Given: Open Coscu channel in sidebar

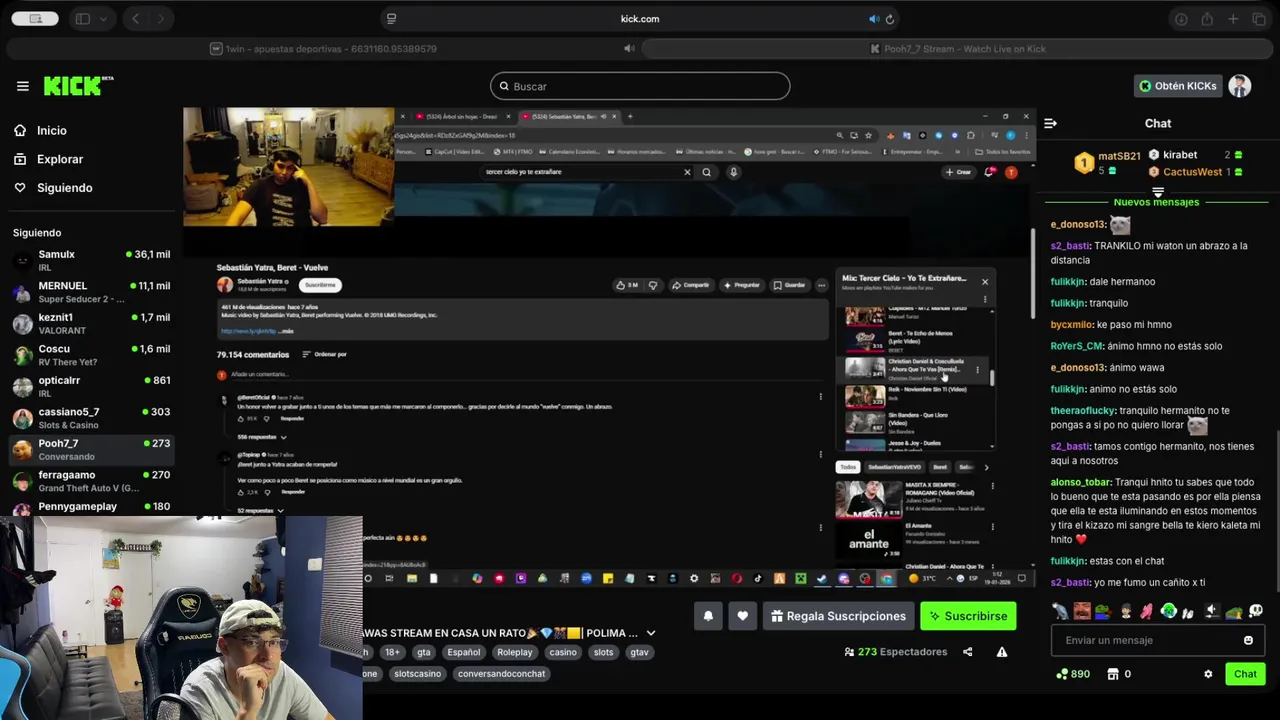Looking at the screenshot, I should point(91,355).
